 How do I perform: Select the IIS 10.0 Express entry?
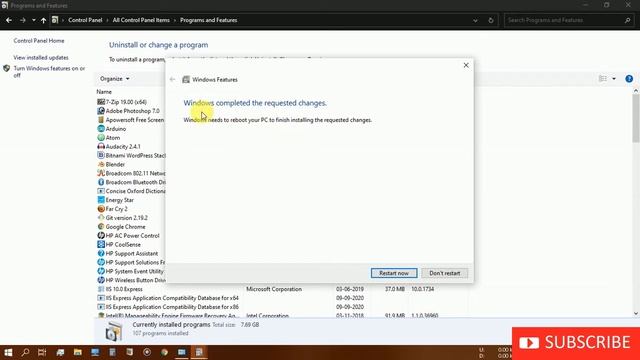pyautogui.click(x=124, y=289)
